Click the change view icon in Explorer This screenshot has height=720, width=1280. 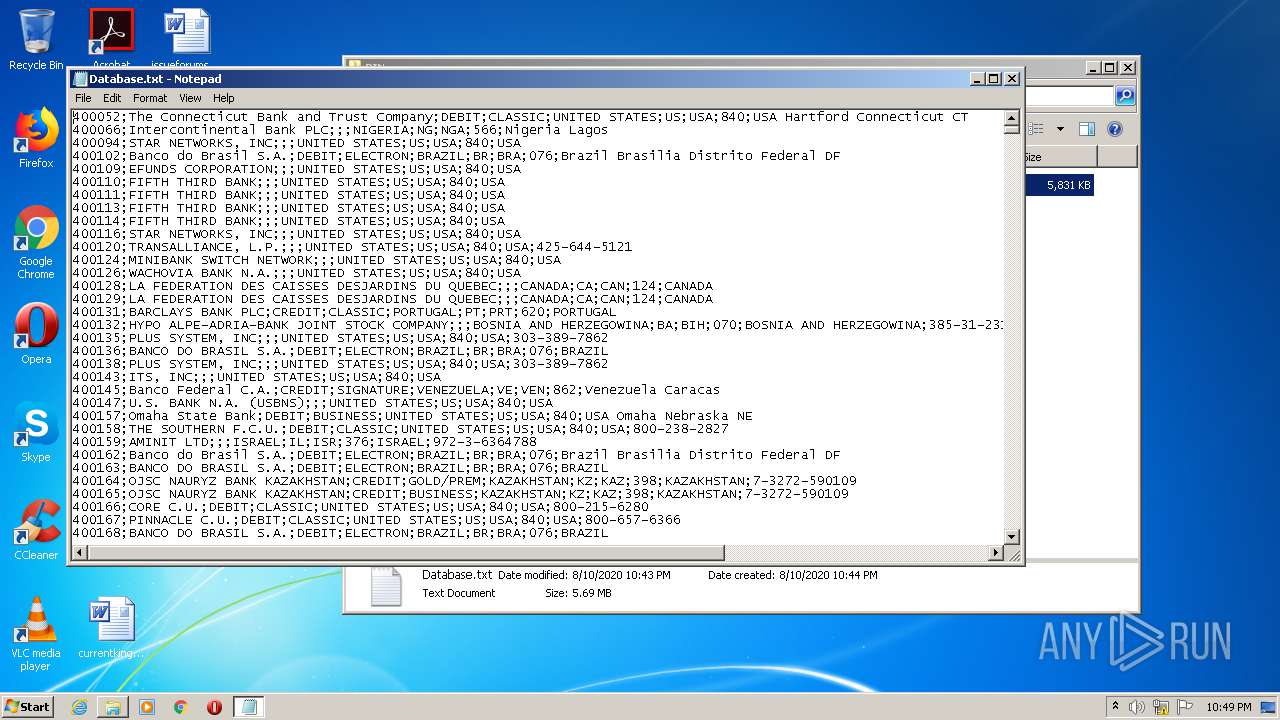(1037, 129)
